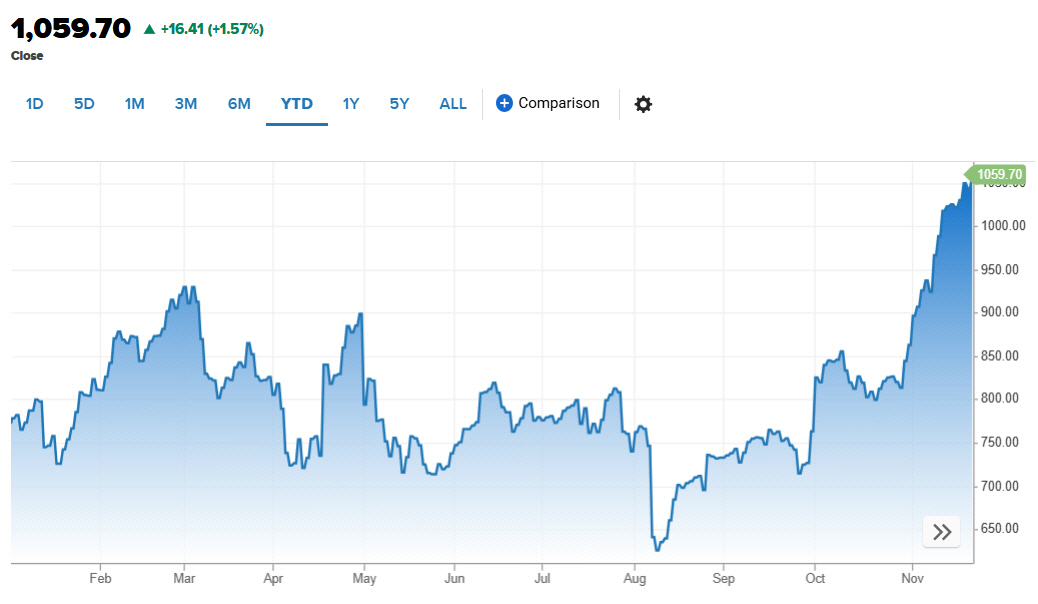This screenshot has width=1038, height=604.
Task: Switch to the 3M chart view
Action: pyautogui.click(x=186, y=103)
